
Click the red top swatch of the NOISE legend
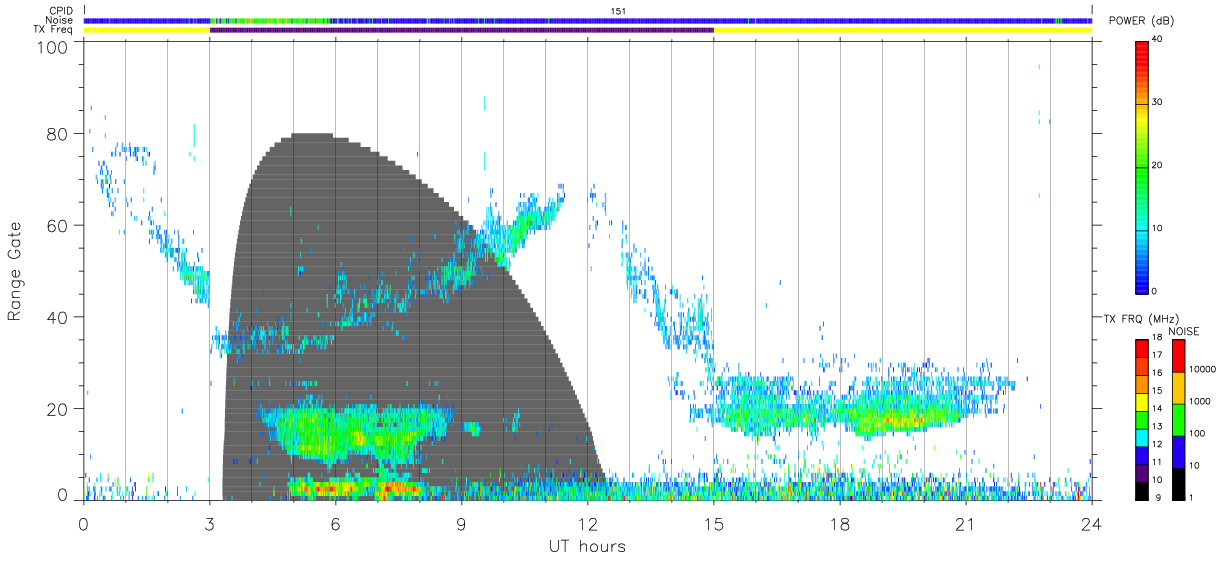(1178, 356)
